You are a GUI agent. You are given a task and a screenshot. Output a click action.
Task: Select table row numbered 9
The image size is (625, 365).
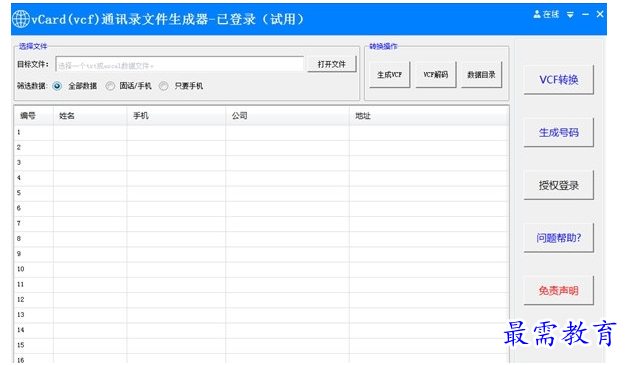pyautogui.click(x=261, y=254)
